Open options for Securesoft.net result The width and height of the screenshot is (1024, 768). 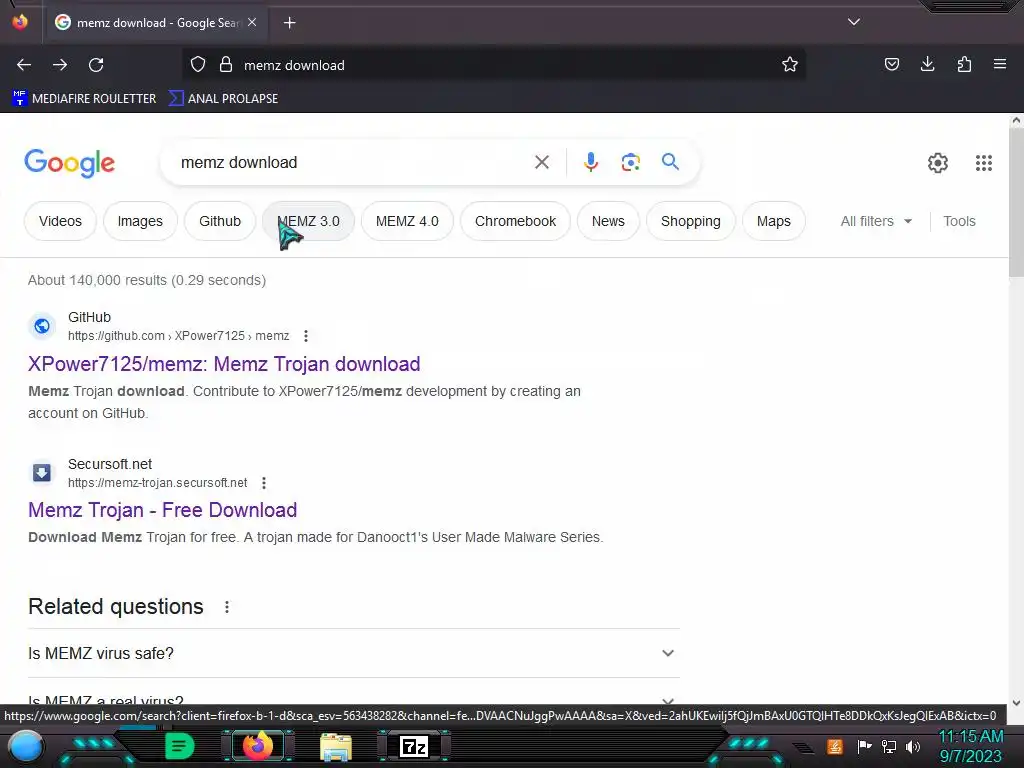[264, 483]
